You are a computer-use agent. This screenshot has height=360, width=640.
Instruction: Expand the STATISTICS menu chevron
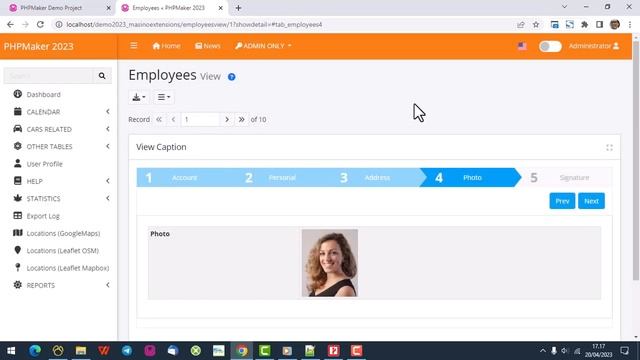point(108,198)
